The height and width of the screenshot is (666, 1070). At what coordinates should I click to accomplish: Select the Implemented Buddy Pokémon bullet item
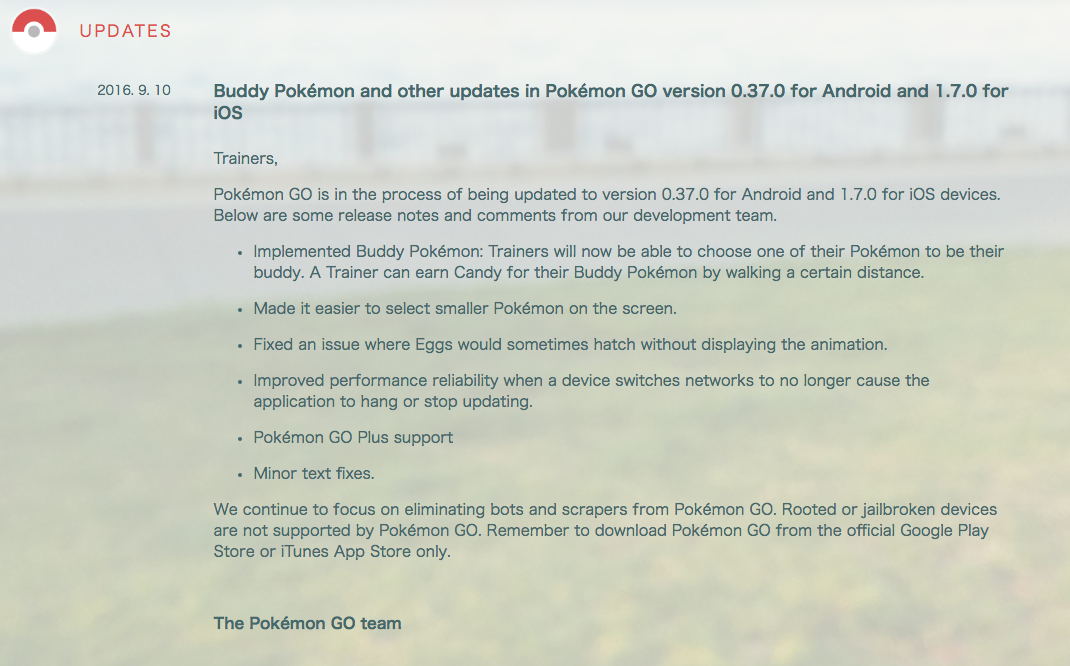point(628,262)
